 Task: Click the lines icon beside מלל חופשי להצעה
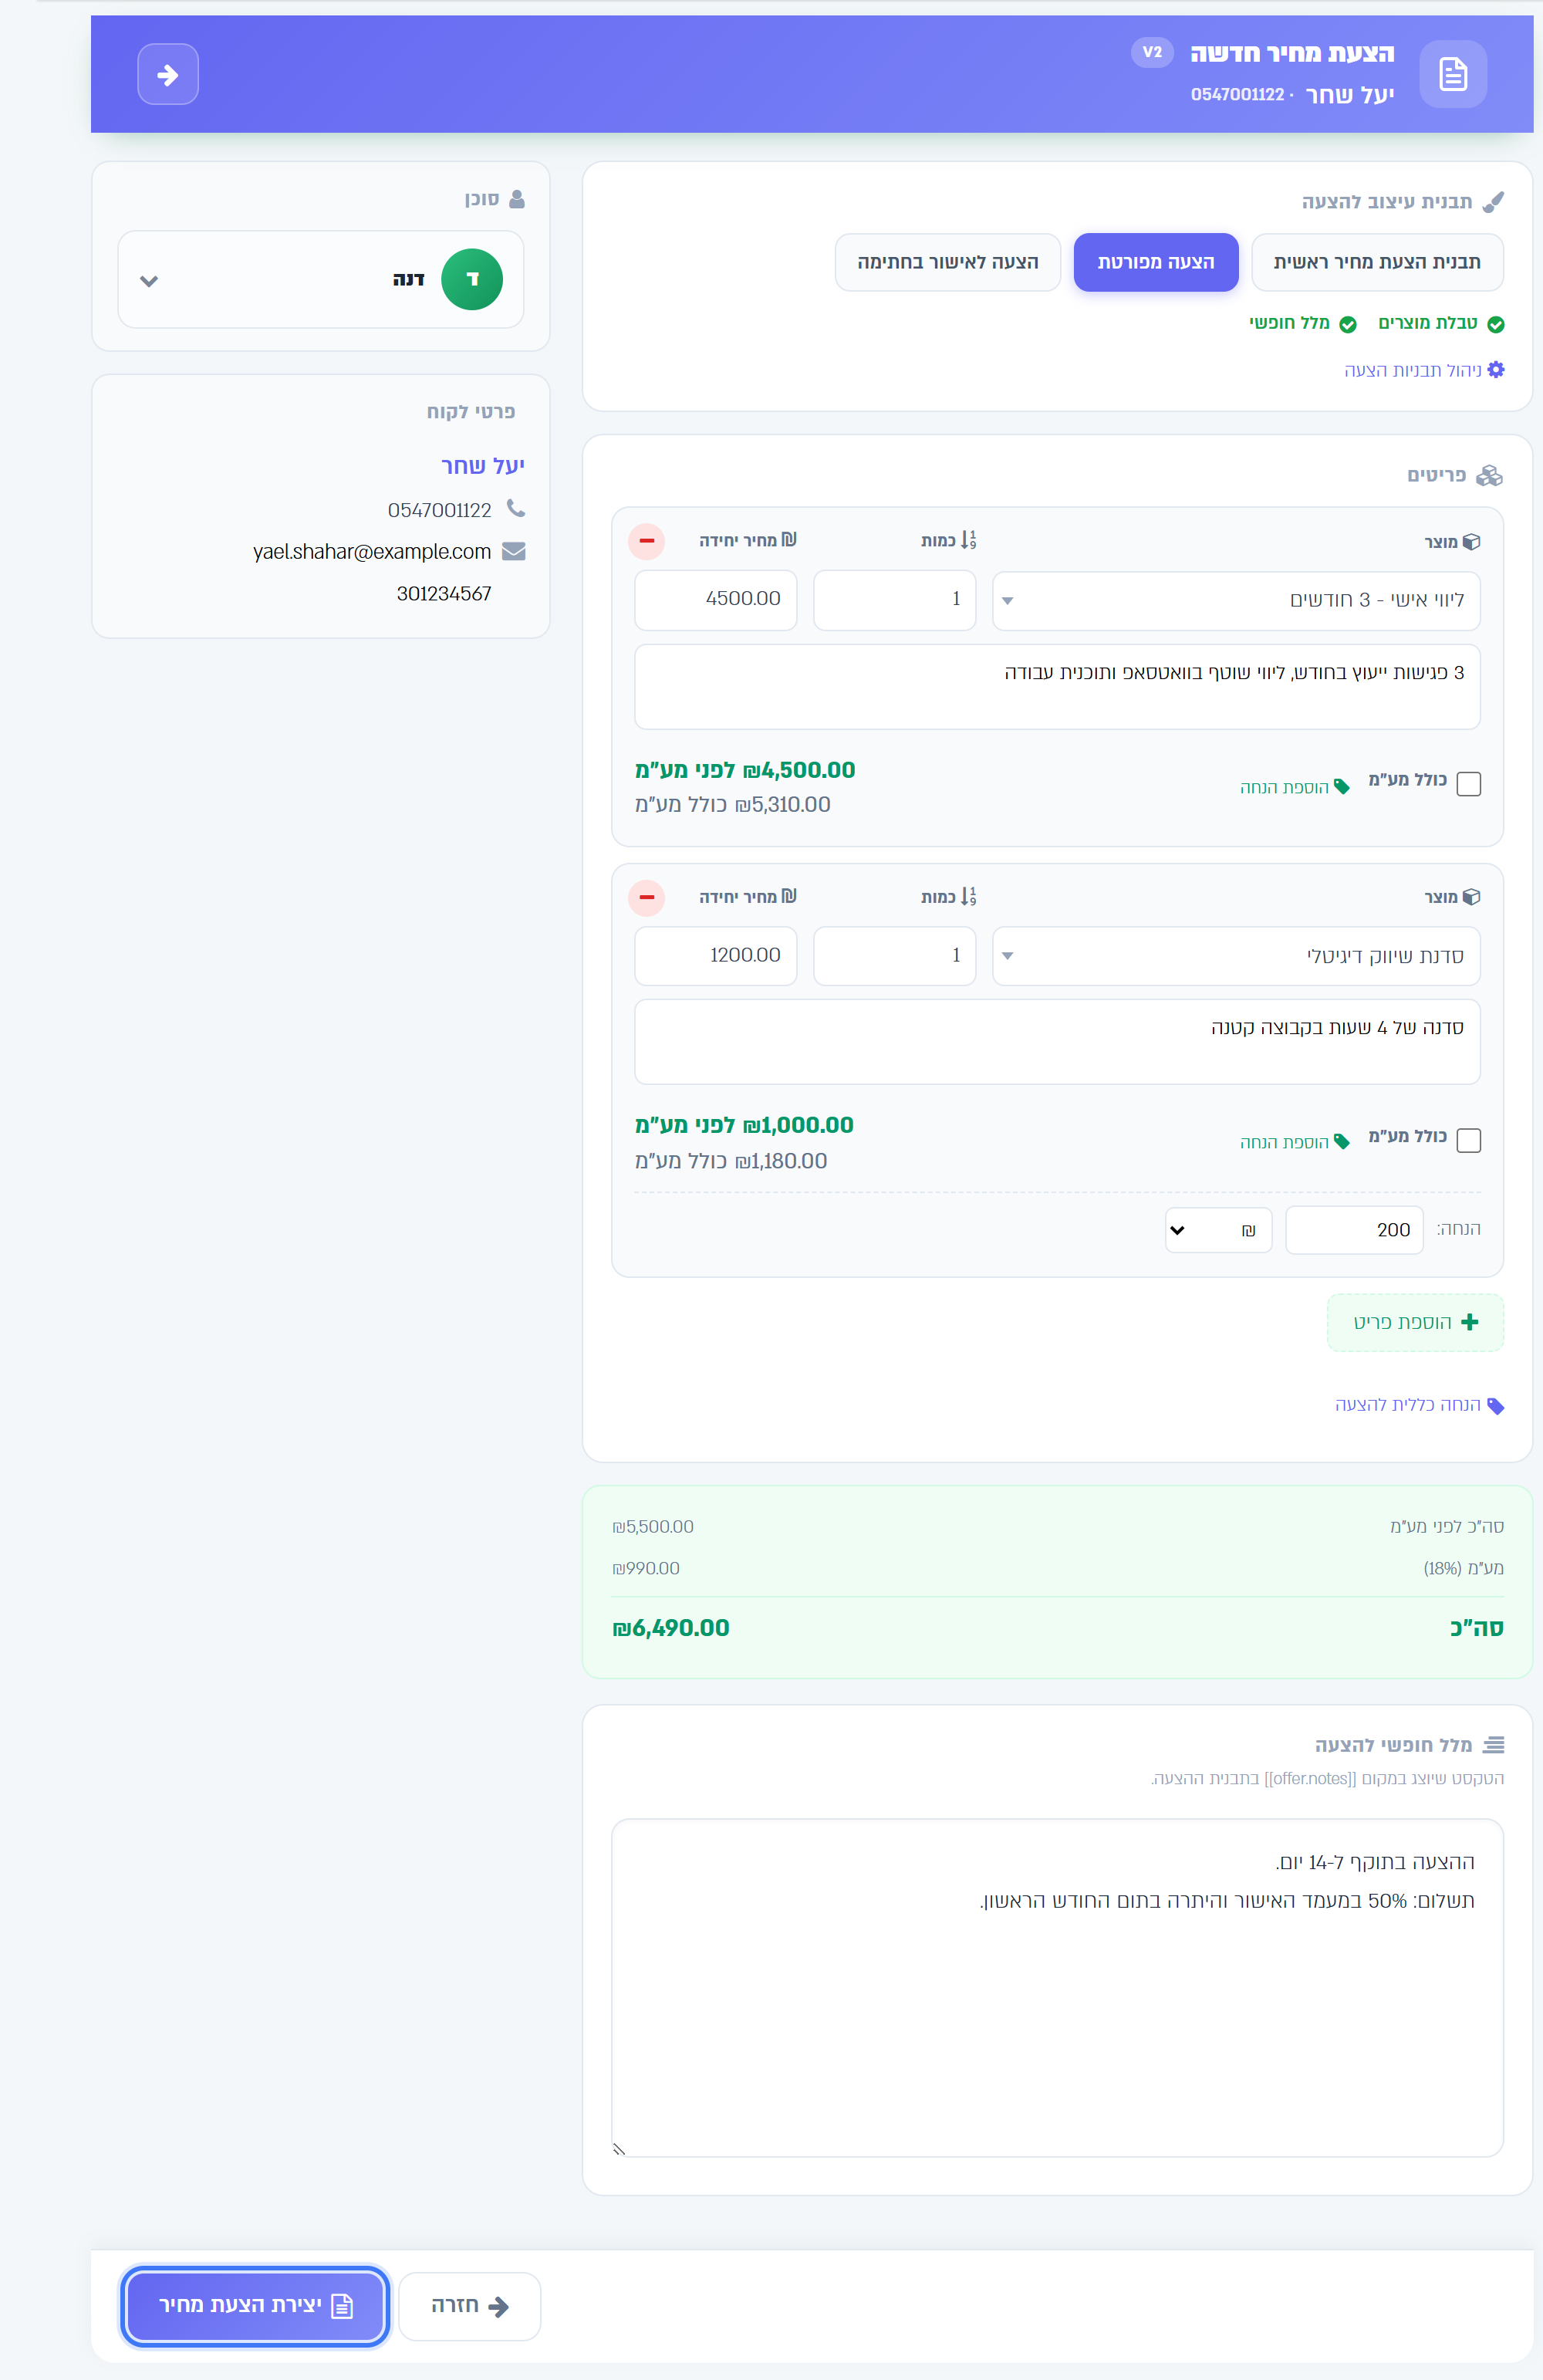(1493, 1745)
